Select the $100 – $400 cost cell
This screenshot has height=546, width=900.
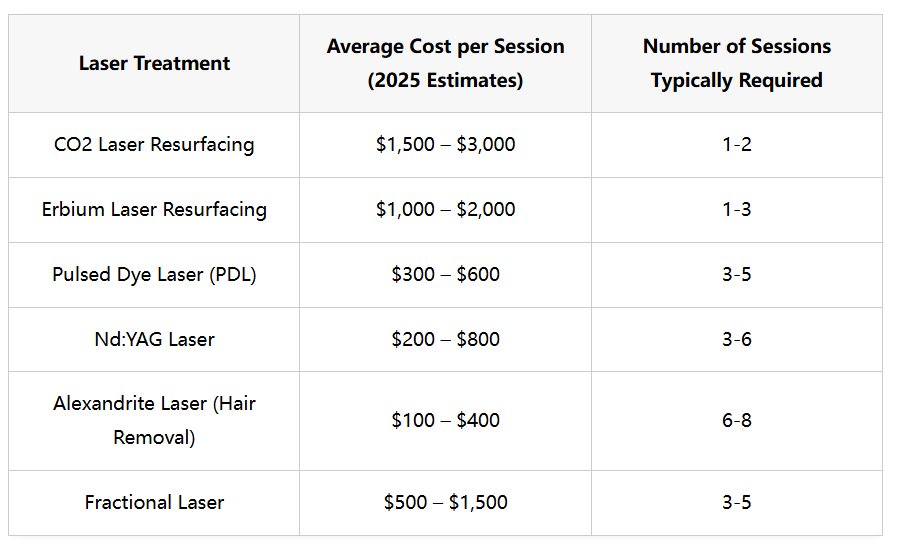coord(445,420)
